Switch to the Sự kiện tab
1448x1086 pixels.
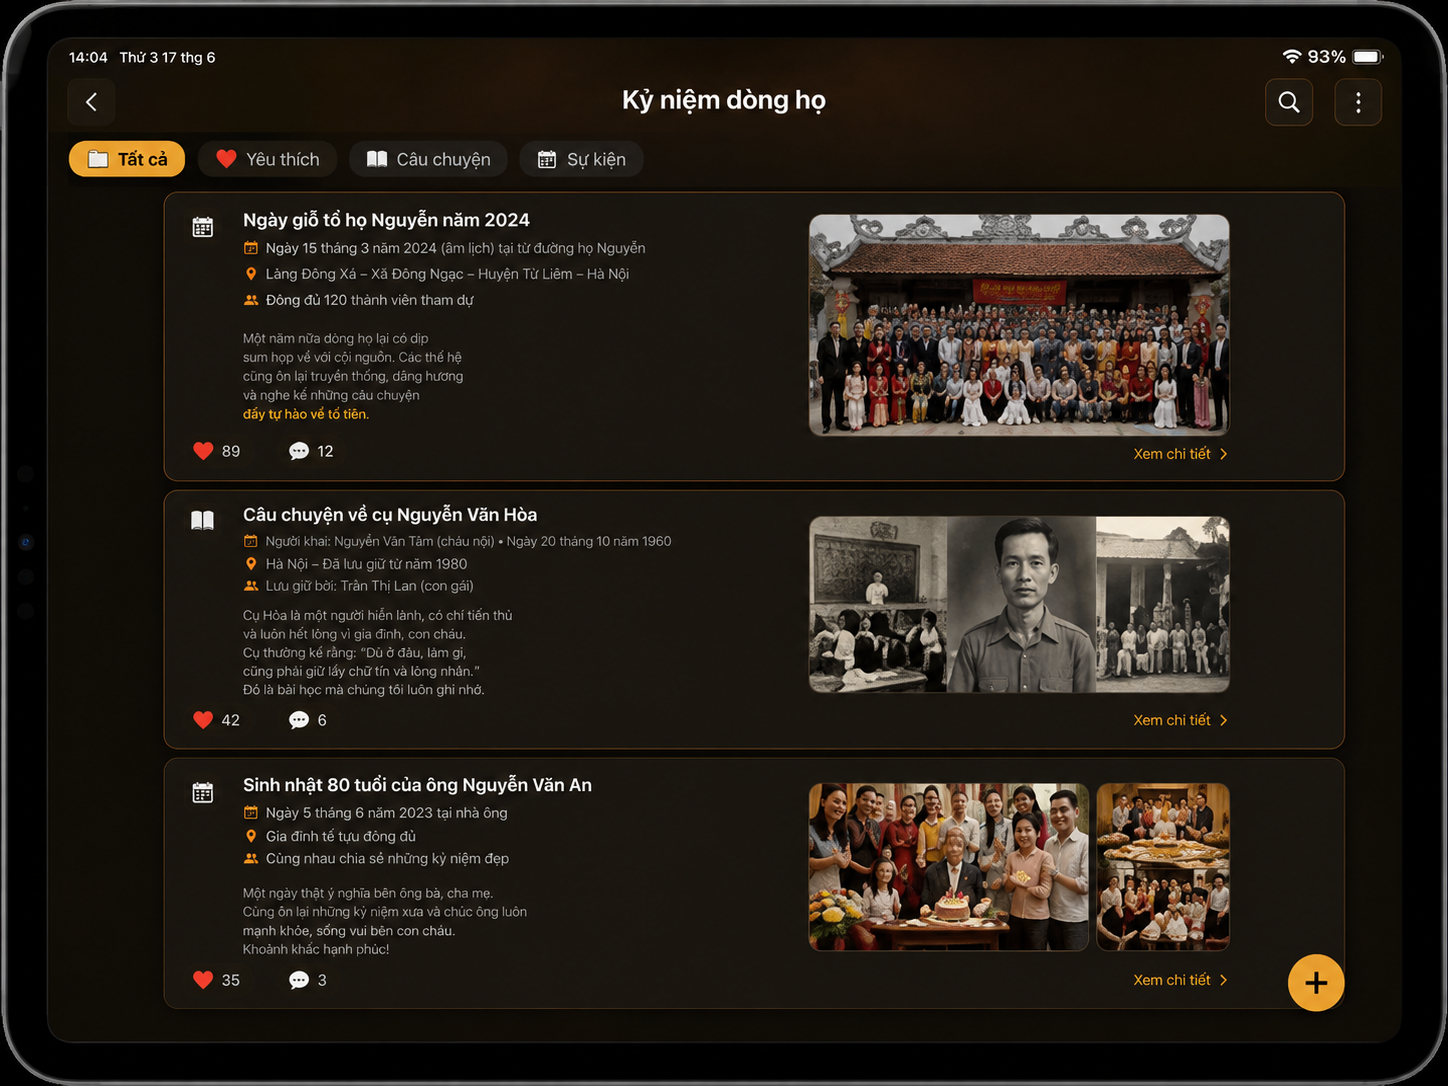[581, 159]
